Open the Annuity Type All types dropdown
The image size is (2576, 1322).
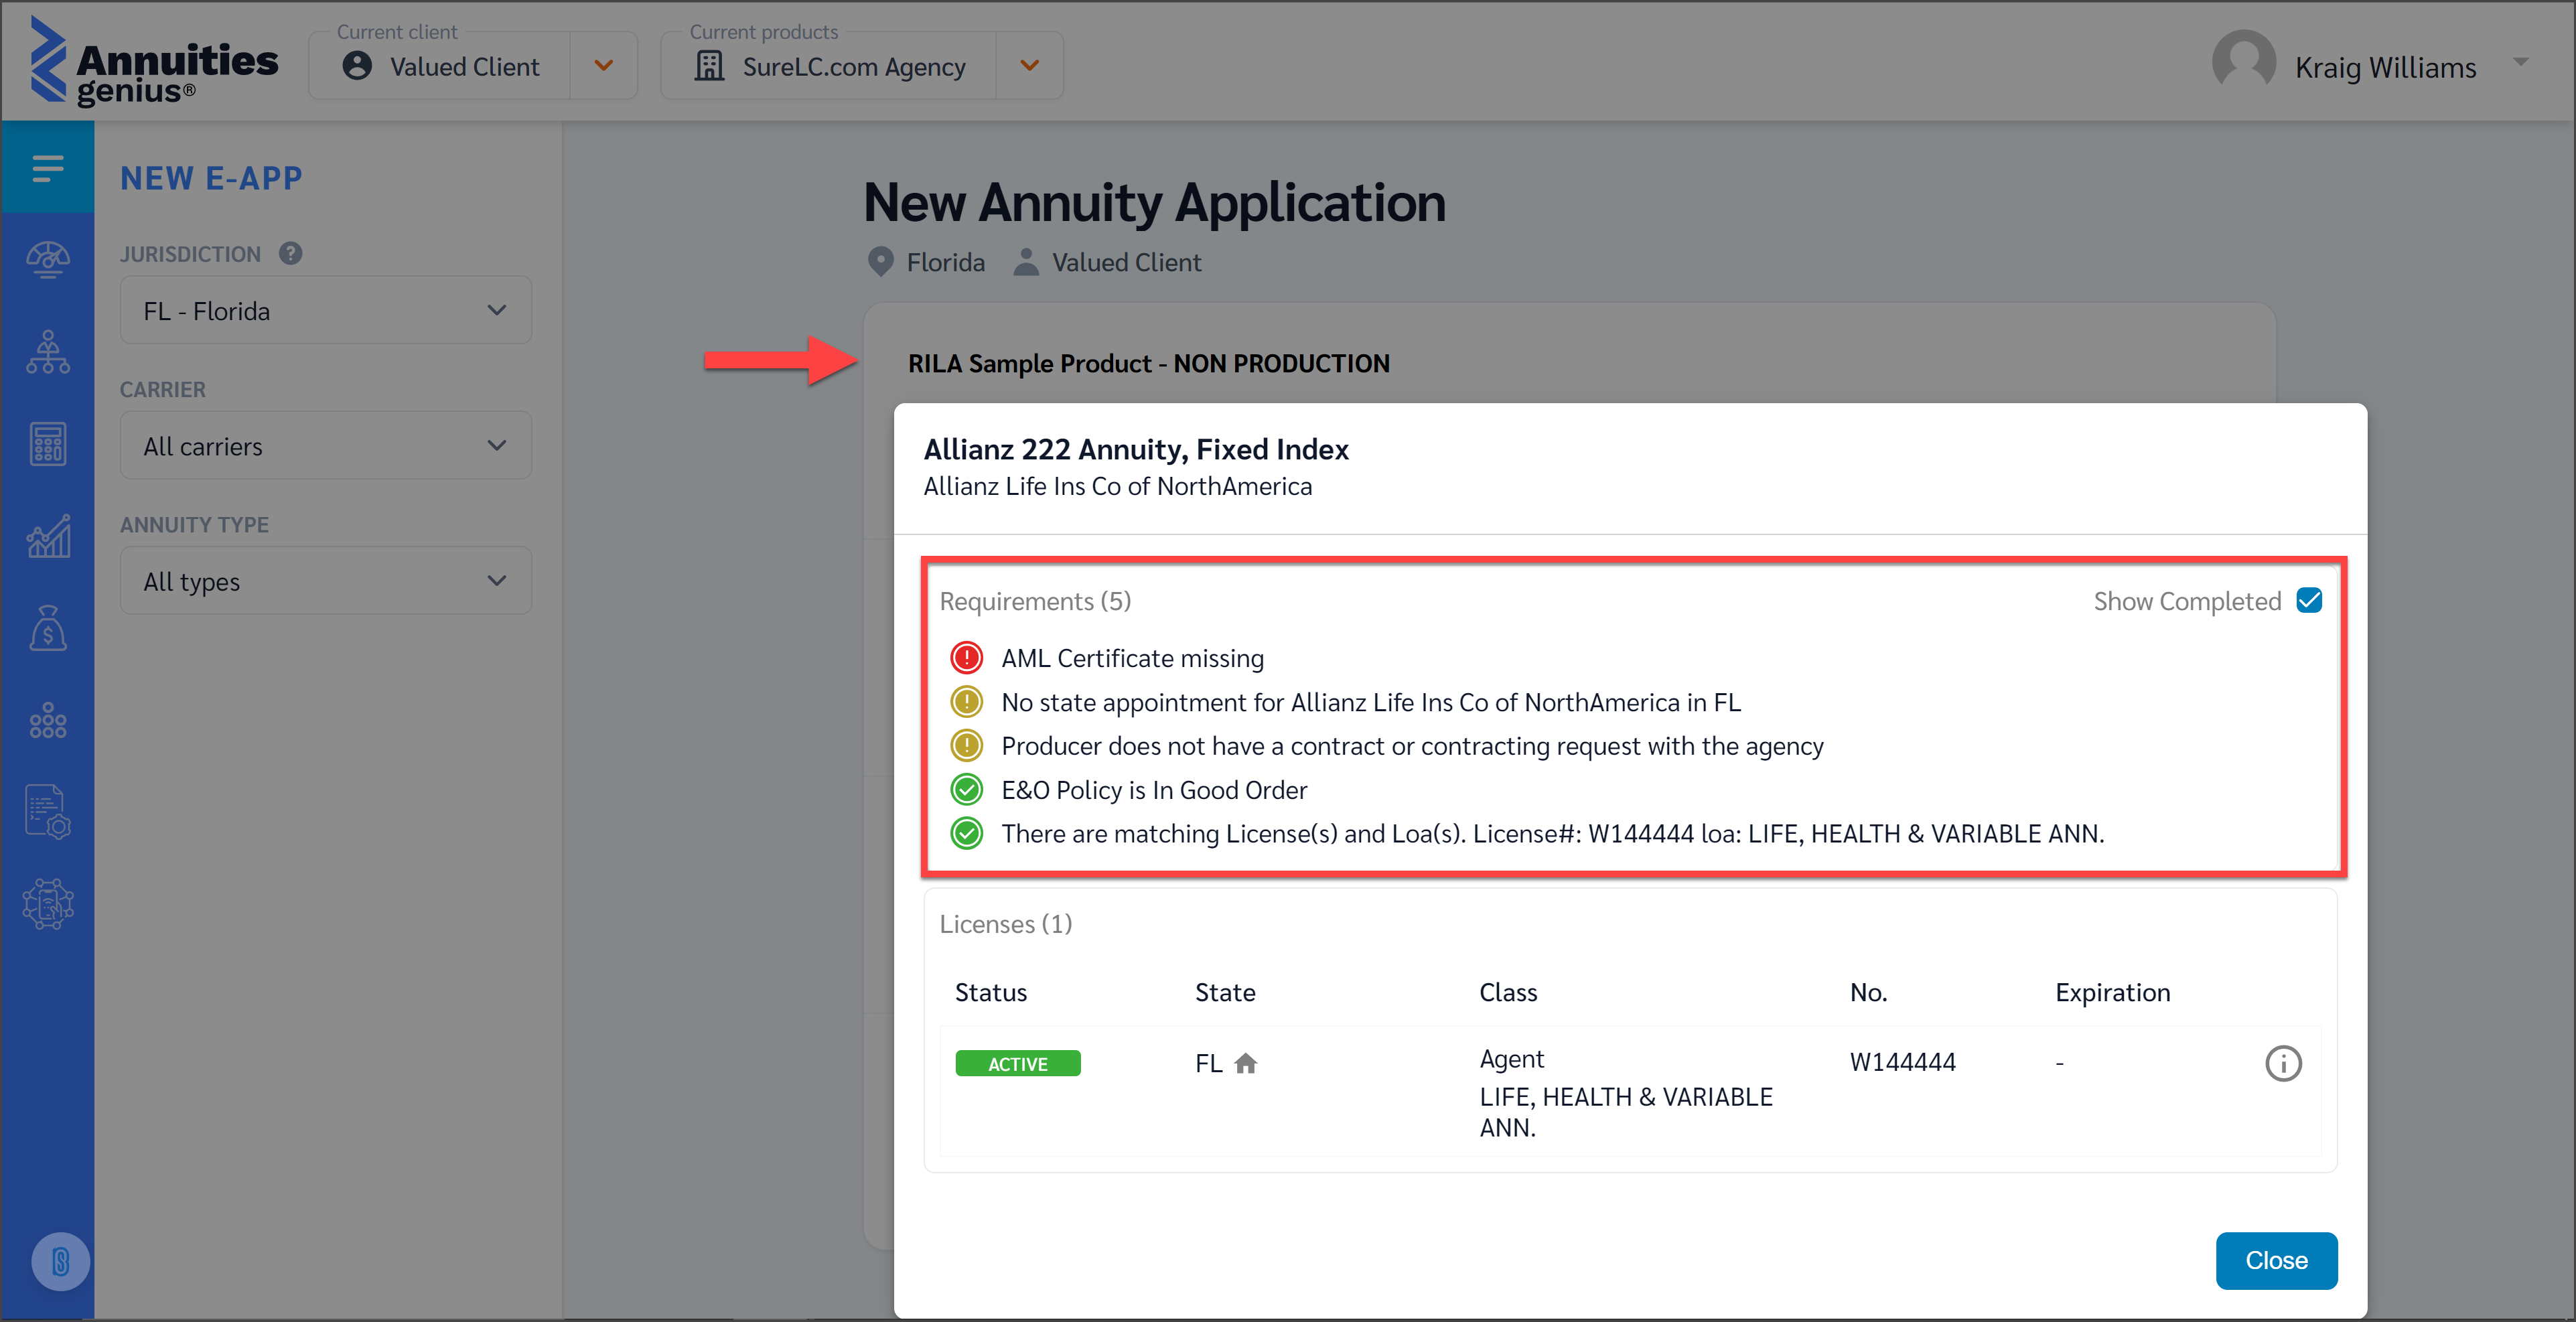point(326,581)
